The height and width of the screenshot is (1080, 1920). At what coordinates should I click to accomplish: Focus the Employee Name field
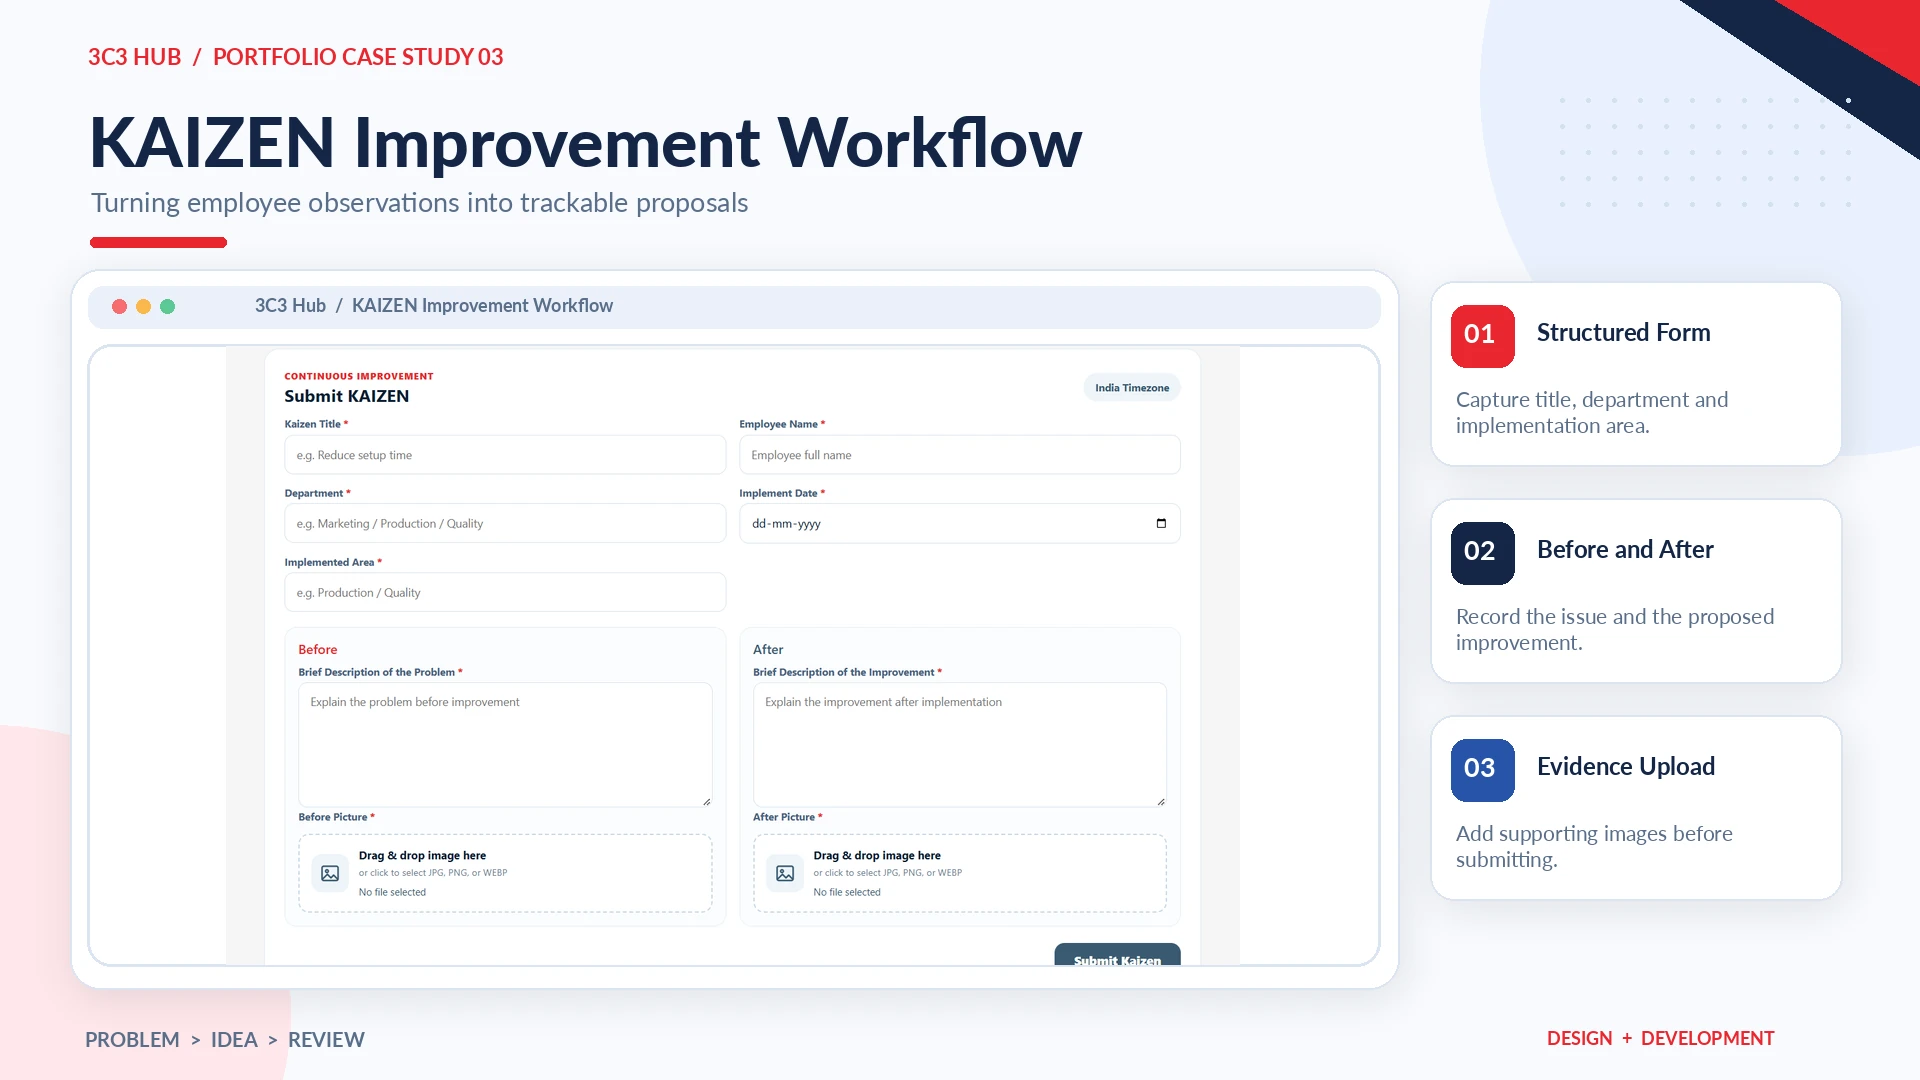959,455
